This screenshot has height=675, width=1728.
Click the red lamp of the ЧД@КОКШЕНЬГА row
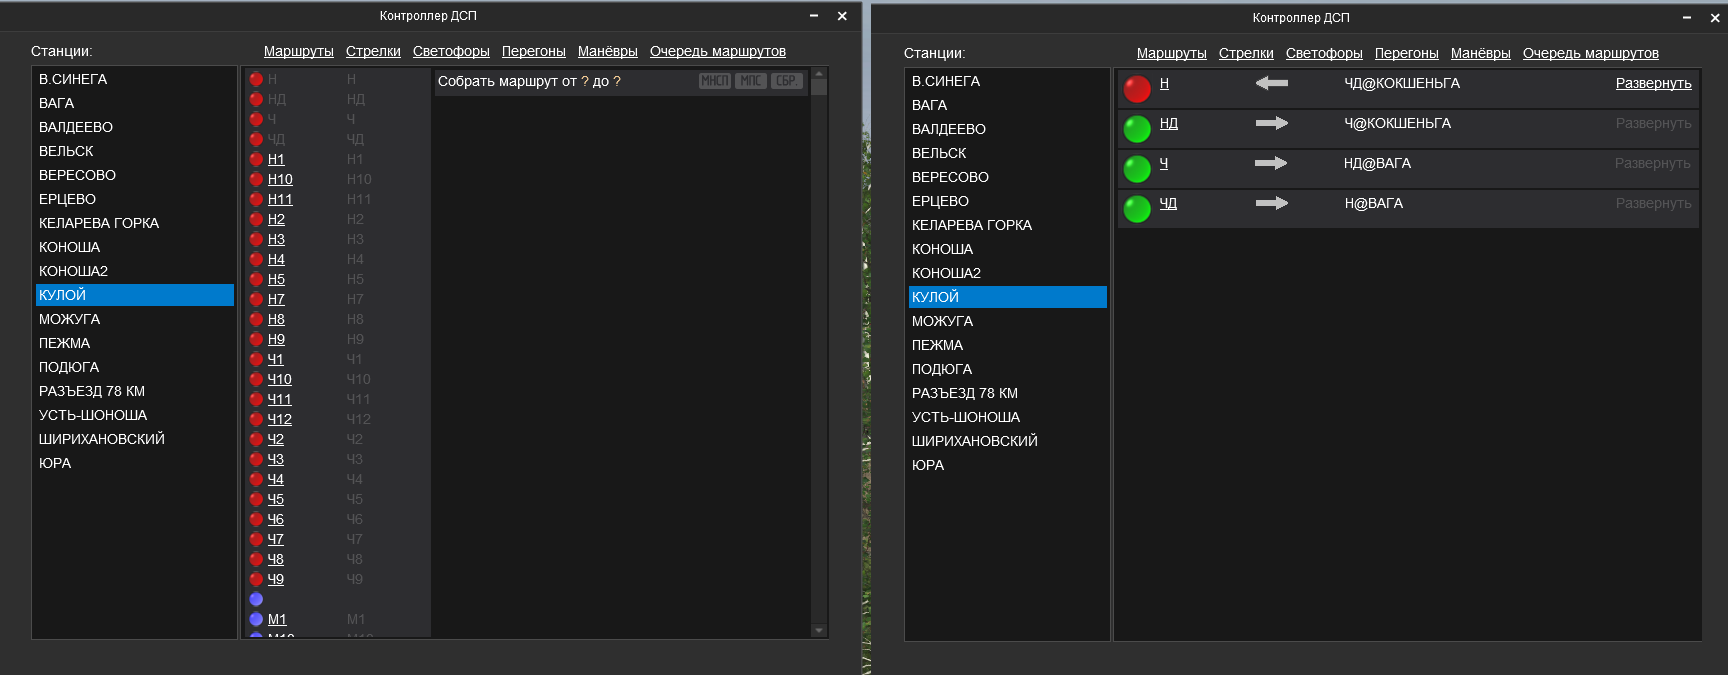1137,89
